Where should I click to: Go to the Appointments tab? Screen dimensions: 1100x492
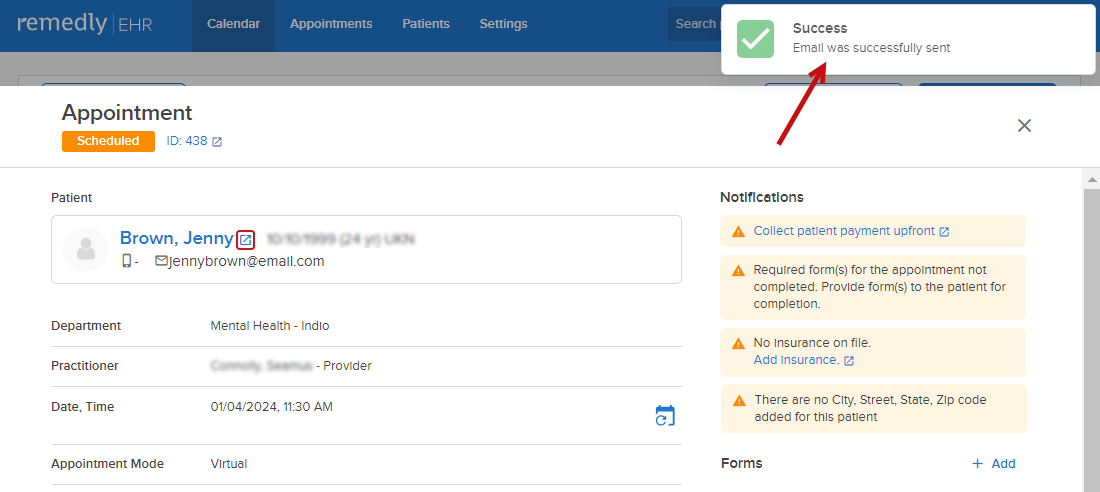[331, 24]
